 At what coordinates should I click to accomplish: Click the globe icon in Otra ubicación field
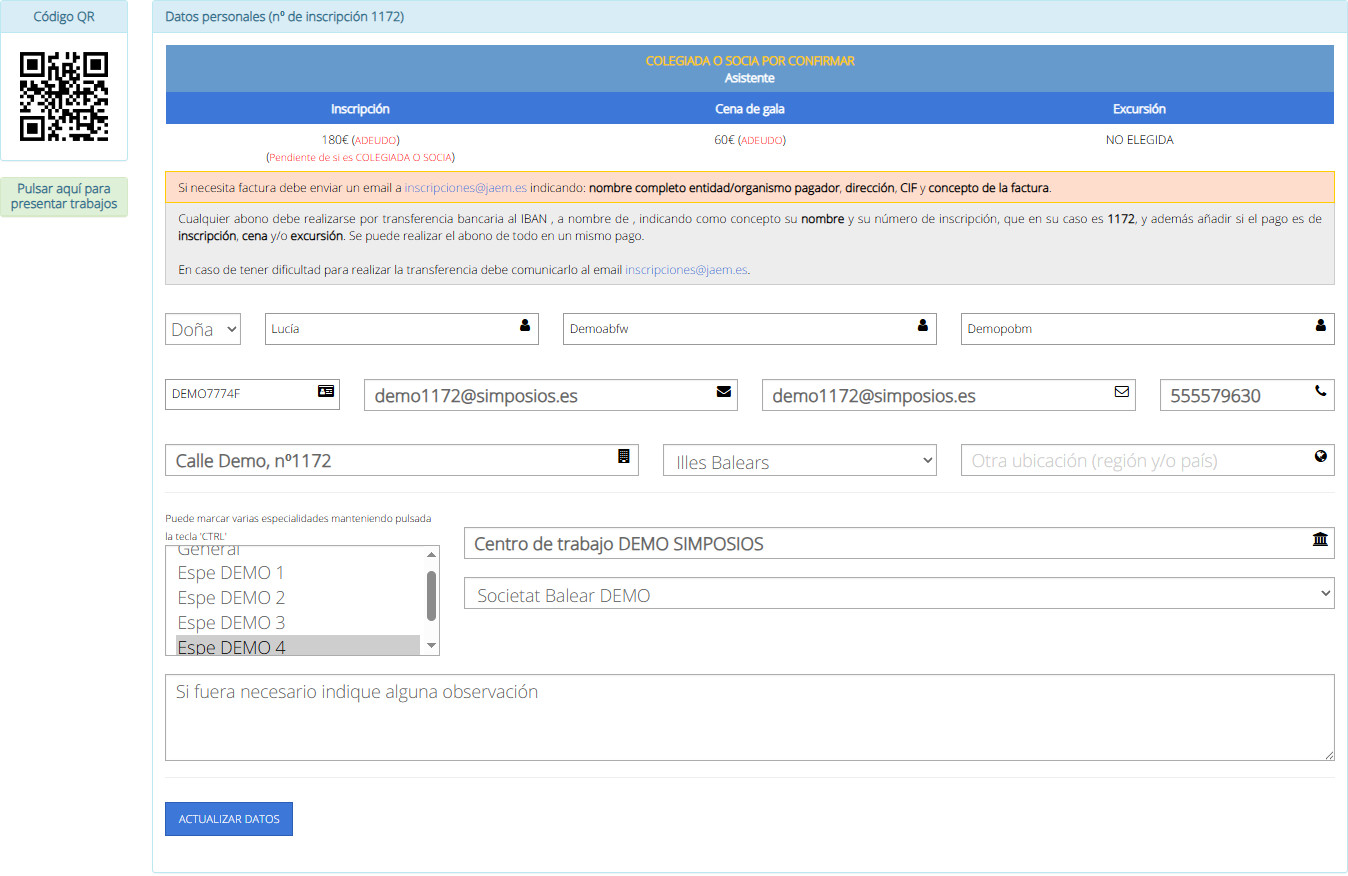pos(1321,456)
